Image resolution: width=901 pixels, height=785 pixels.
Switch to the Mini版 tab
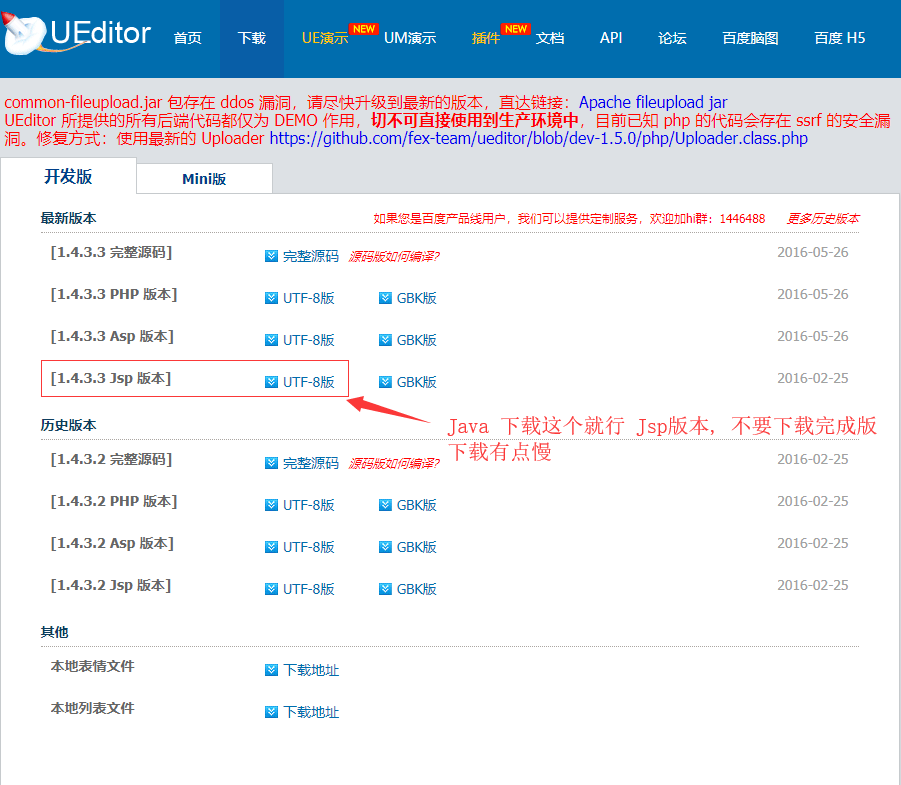click(204, 178)
